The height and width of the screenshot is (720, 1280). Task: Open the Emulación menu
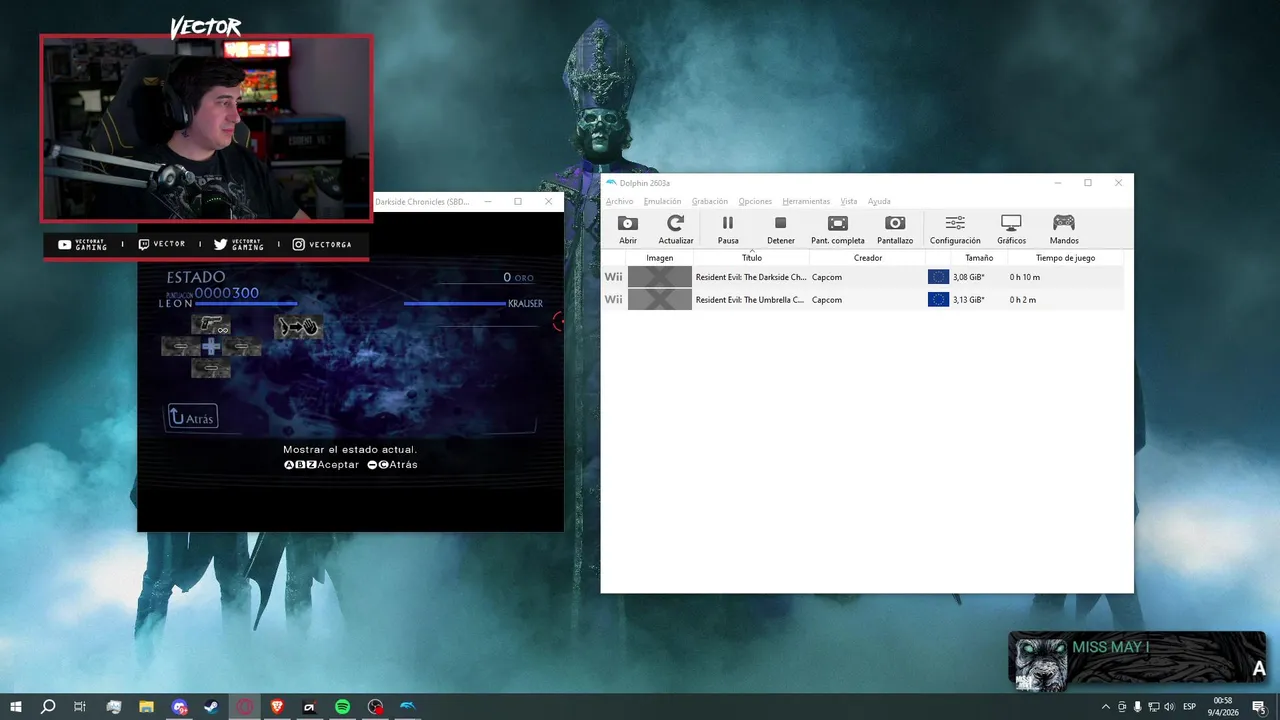(662, 201)
